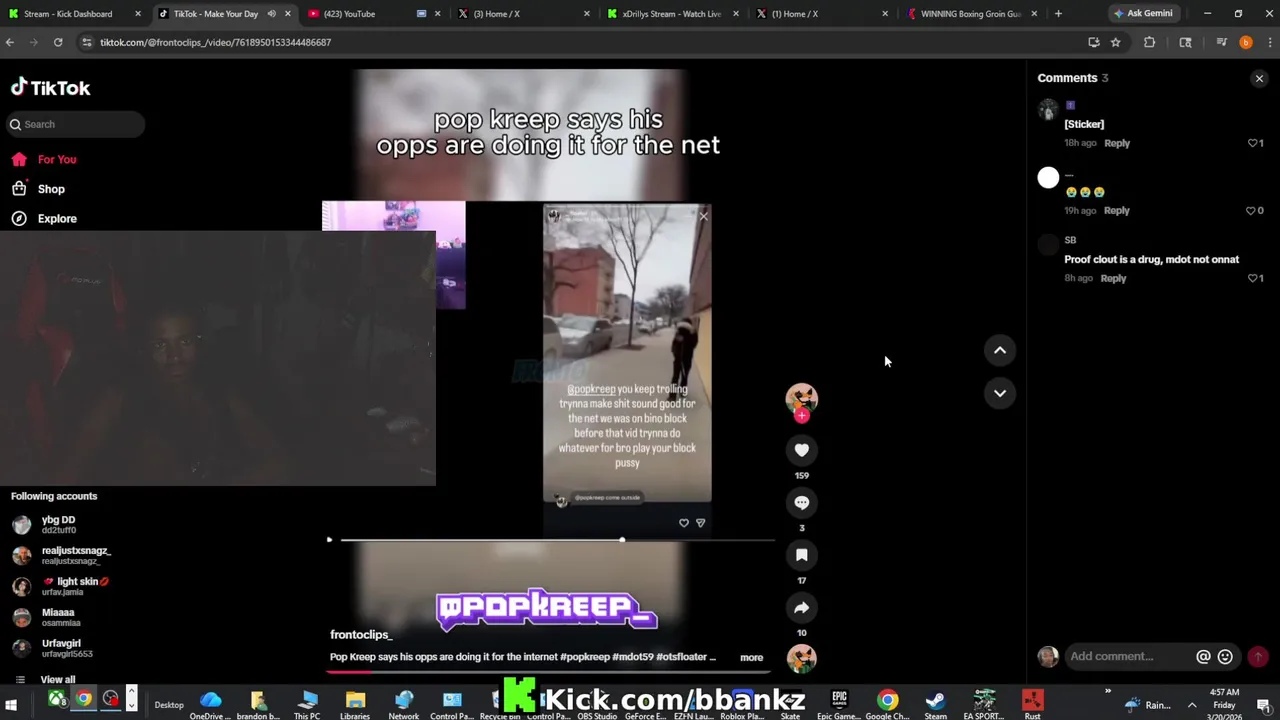Open comments with the speech bubble icon

point(801,502)
